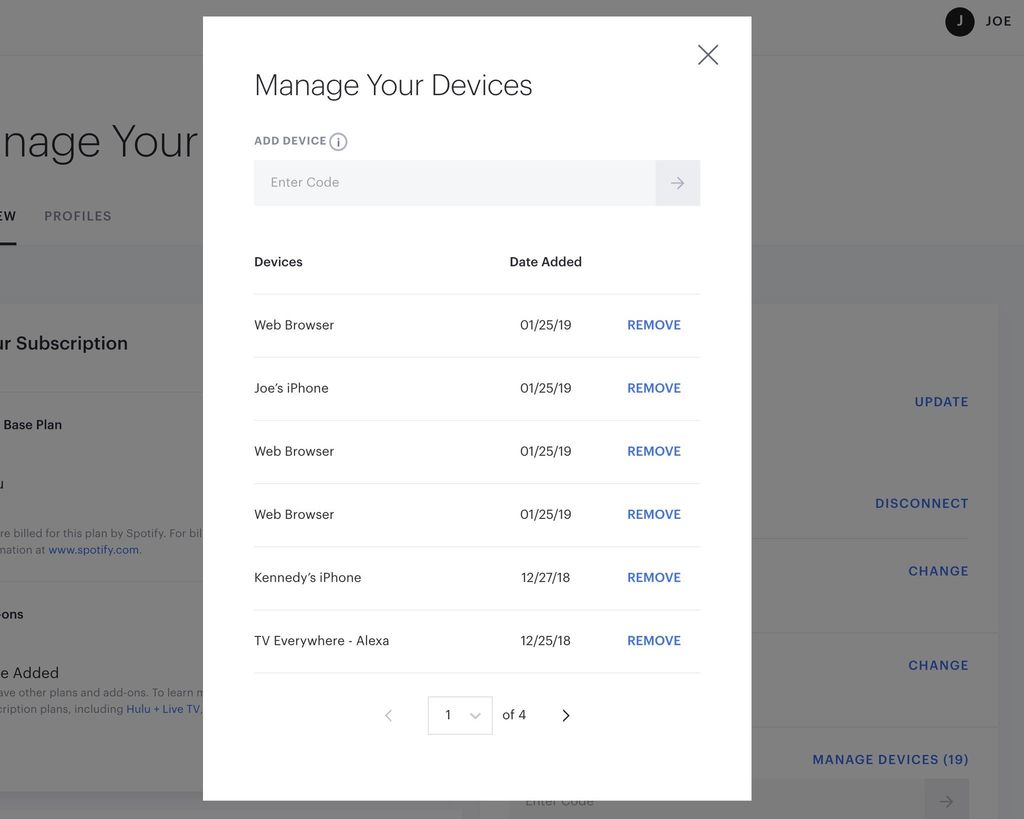This screenshot has height=819, width=1024.
Task: Click the arrow in the background code field
Action: coord(945,800)
